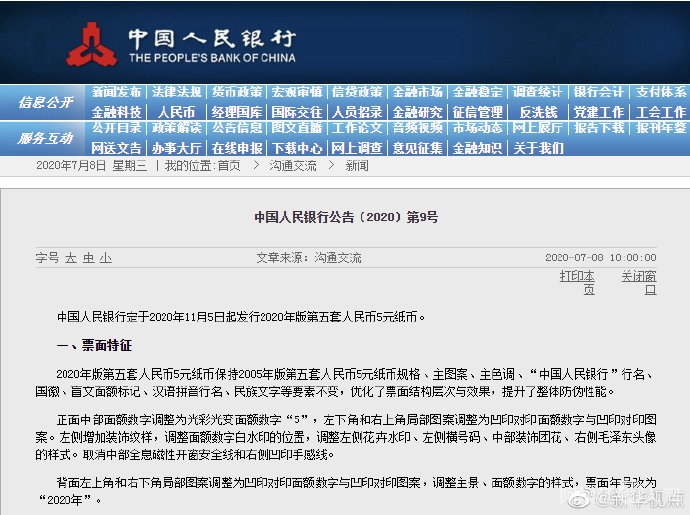Click 服务互动 section label
The width and height of the screenshot is (690, 515).
pyautogui.click(x=45, y=138)
